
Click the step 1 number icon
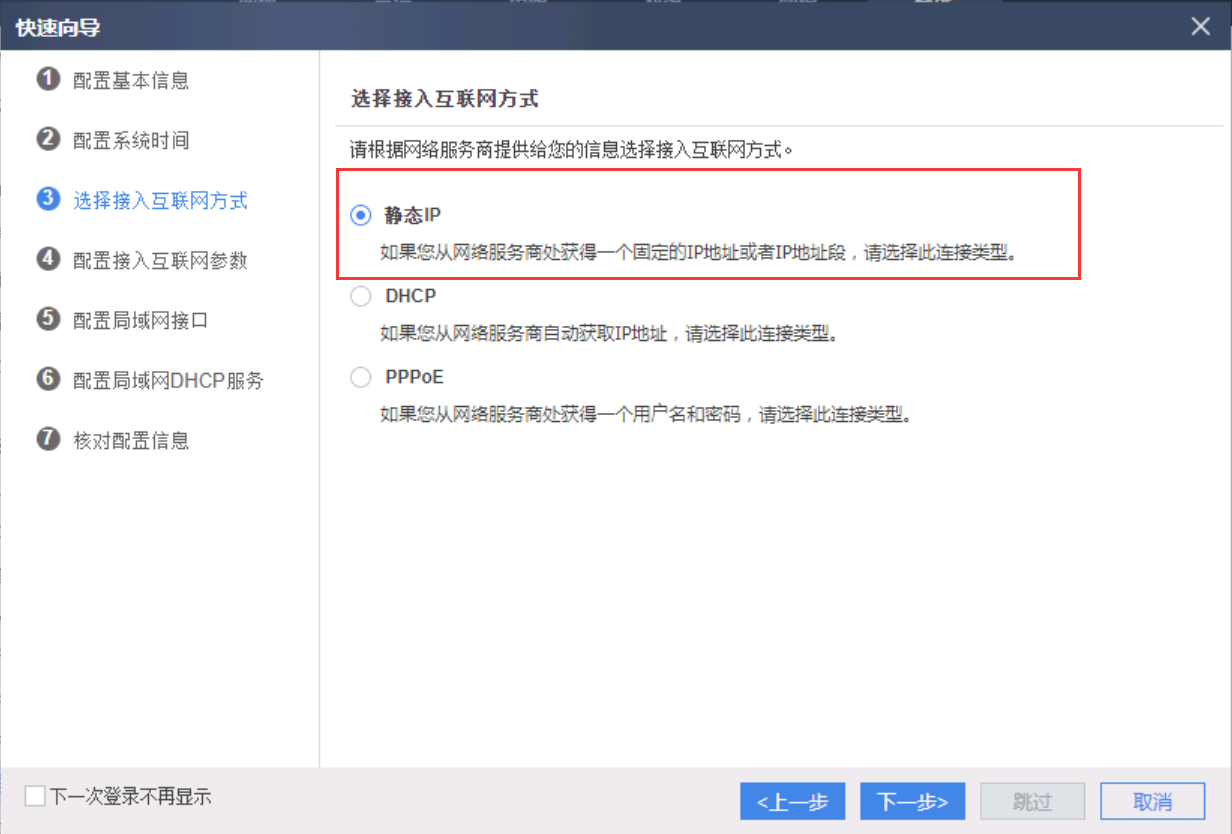pos(48,79)
